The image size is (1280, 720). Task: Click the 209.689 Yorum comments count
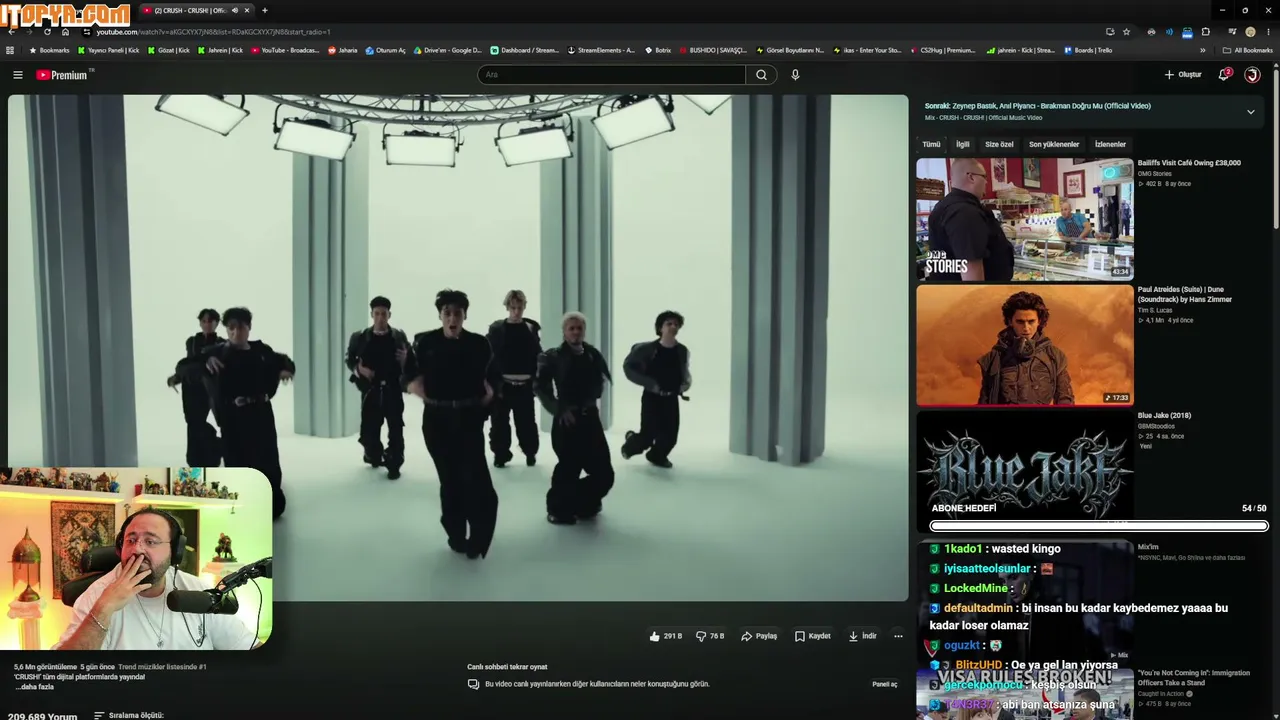coord(42,716)
